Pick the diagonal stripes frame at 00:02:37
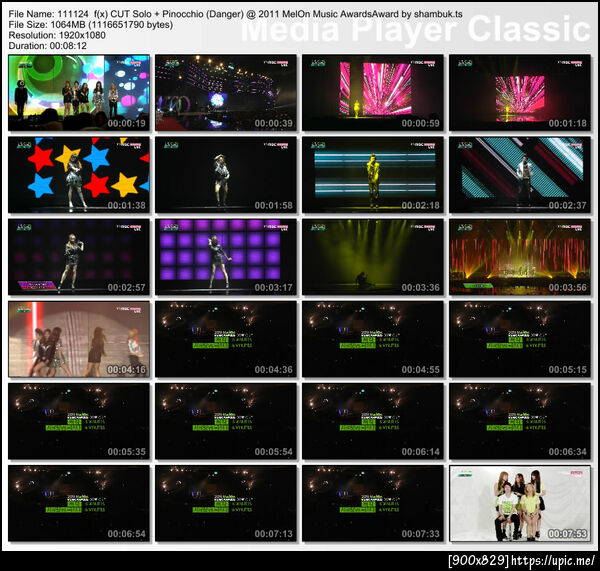This screenshot has width=600, height=571. (520, 175)
